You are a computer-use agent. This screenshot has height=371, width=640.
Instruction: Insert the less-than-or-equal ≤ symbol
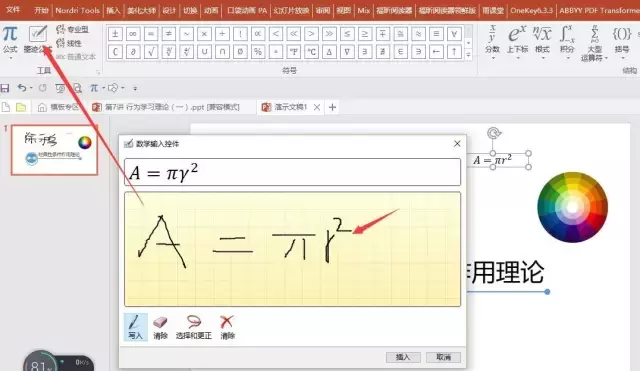(347, 34)
